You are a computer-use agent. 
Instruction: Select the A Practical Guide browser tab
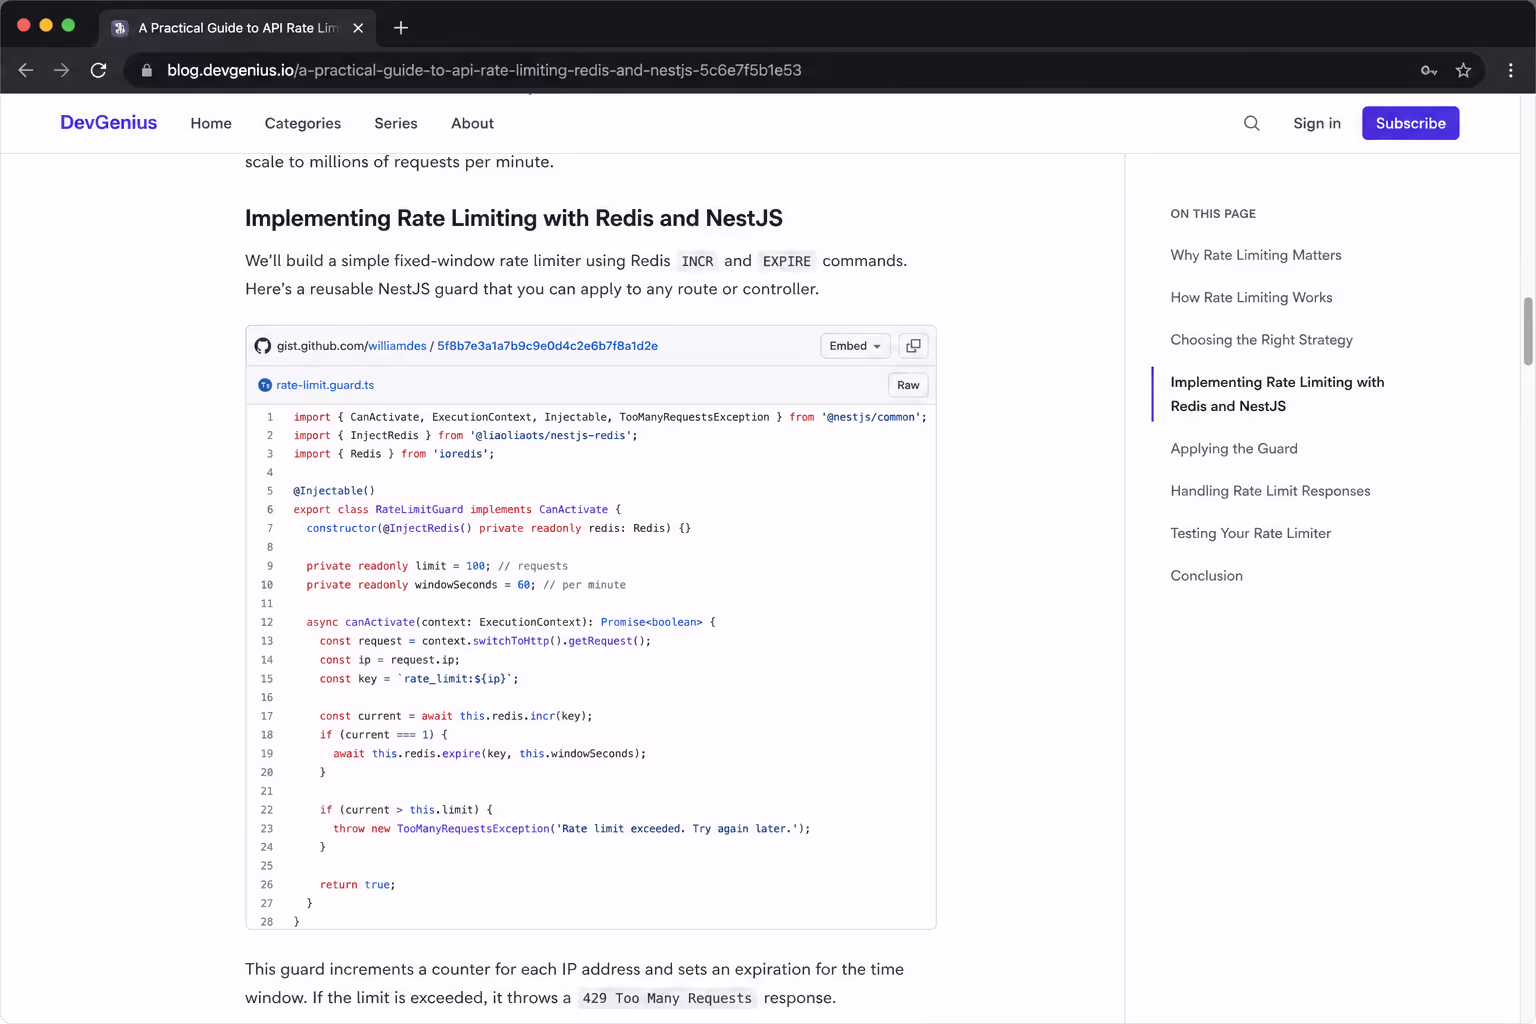click(238, 28)
